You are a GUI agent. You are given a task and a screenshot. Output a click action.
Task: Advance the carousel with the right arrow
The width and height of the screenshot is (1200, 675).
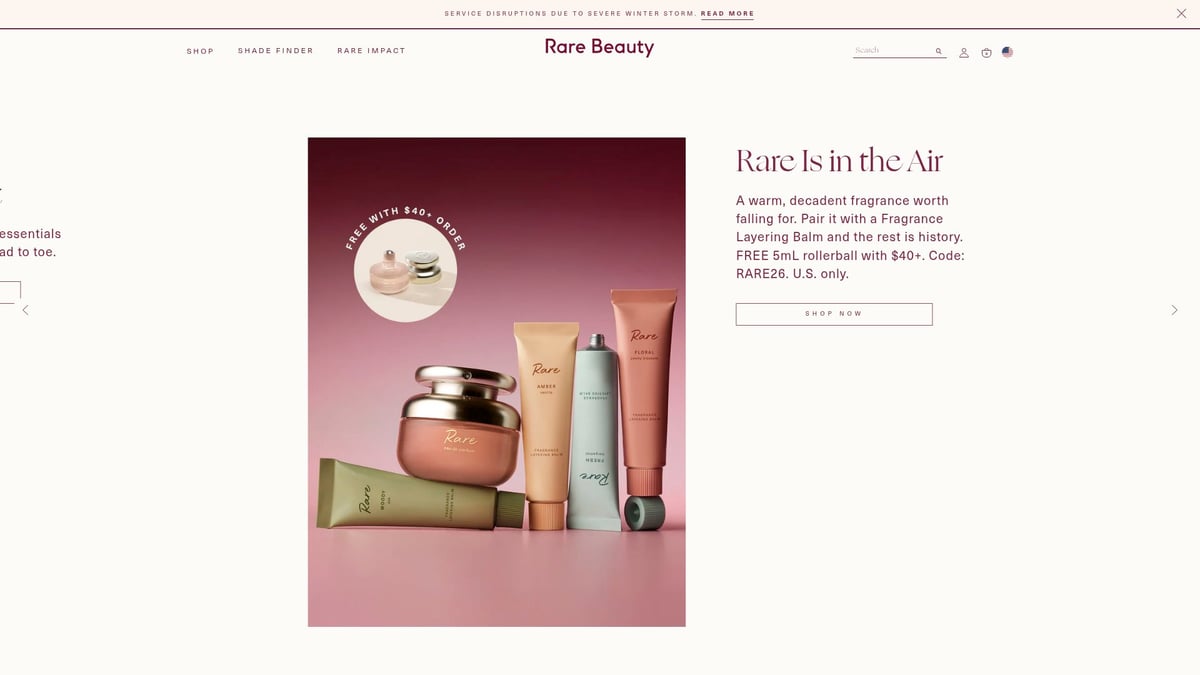(x=1174, y=310)
